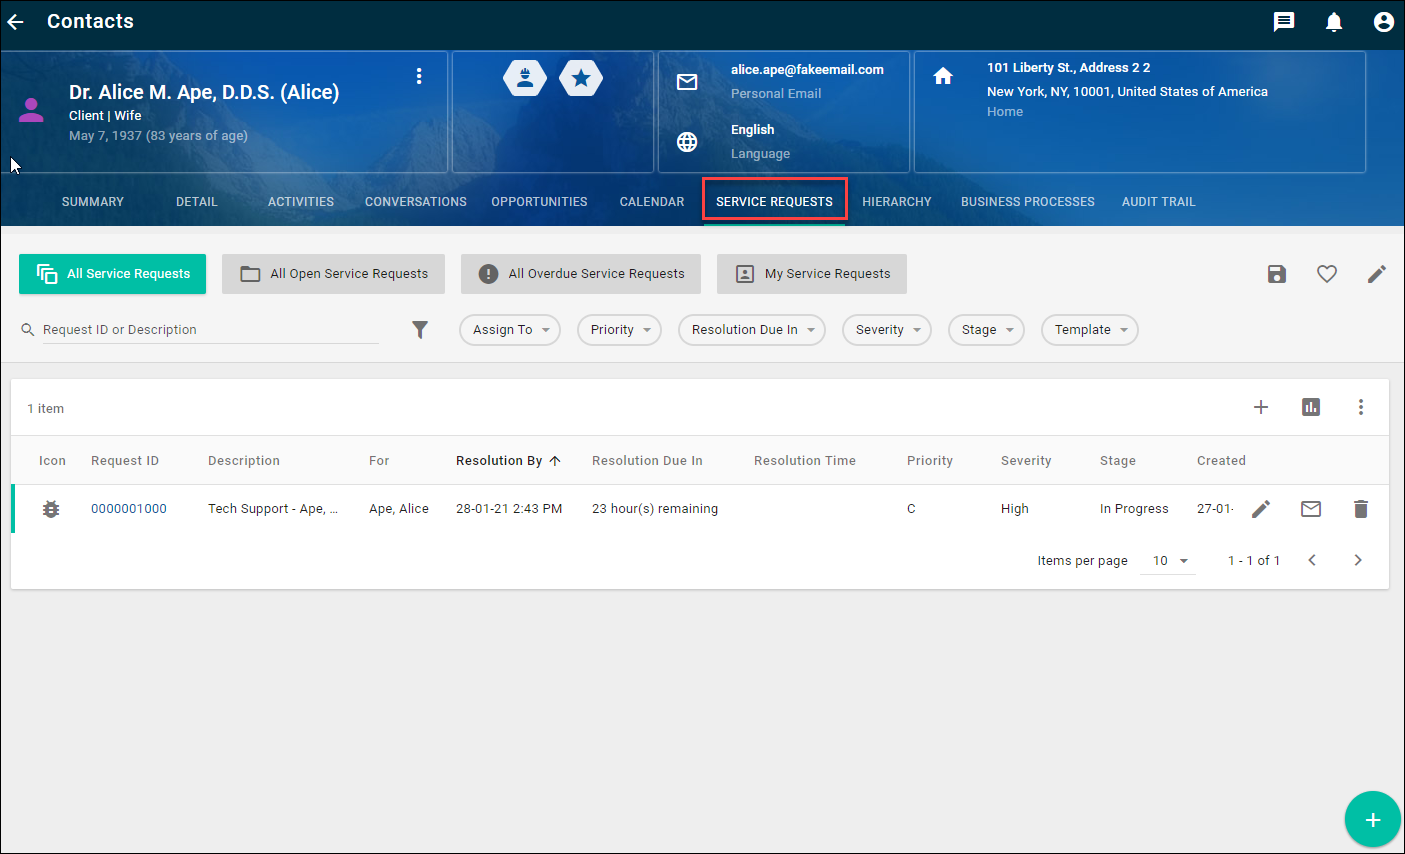Switch to the Business Processes tab
The width and height of the screenshot is (1405, 854).
coord(1028,202)
